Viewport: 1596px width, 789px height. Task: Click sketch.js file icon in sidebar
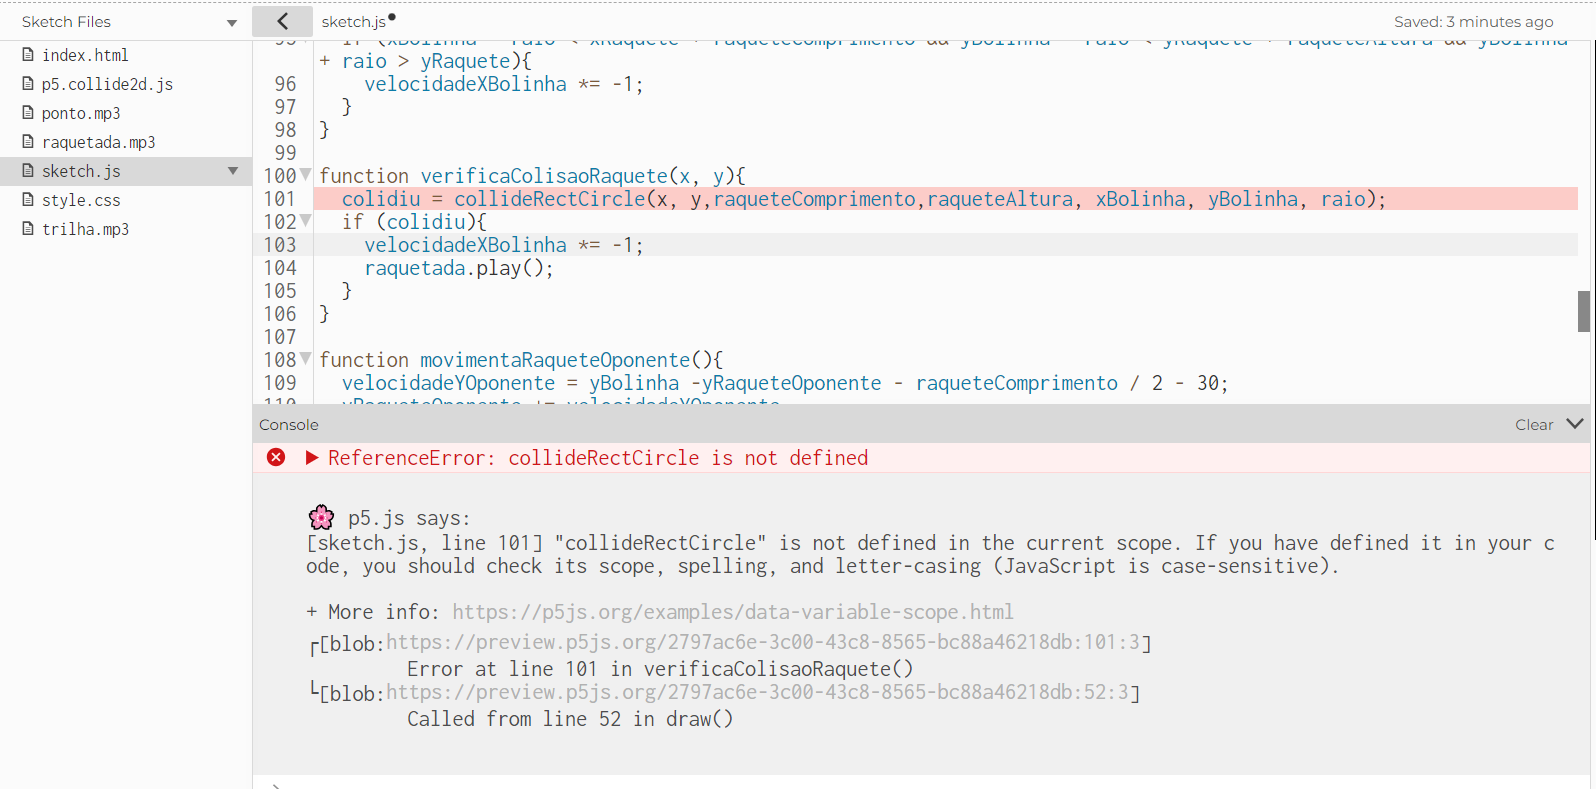point(28,171)
